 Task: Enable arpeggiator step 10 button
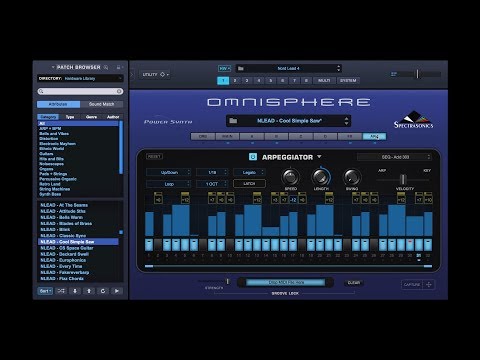pyautogui.click(x=230, y=245)
